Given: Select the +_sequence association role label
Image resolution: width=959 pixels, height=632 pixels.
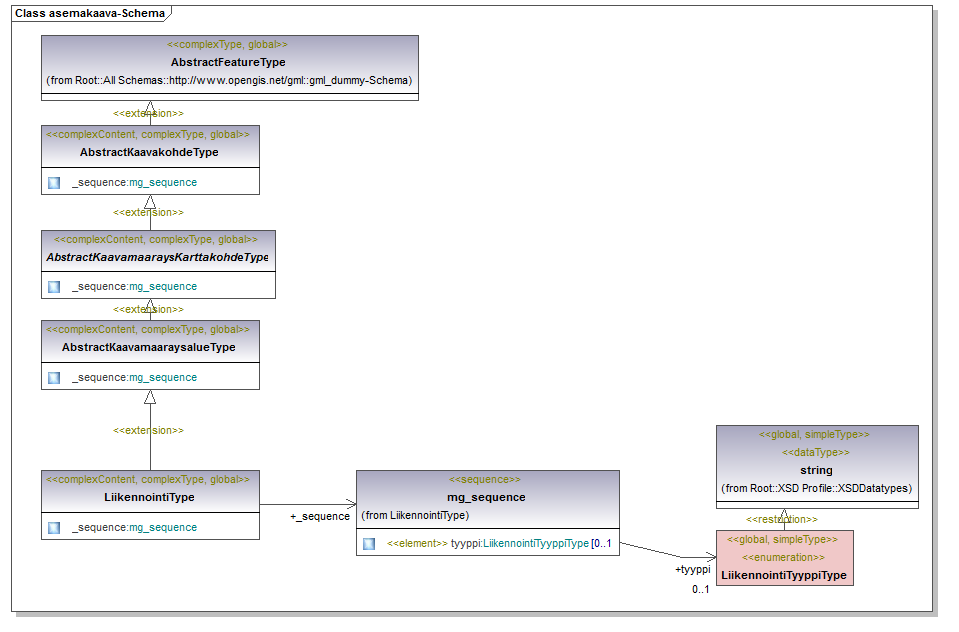Looking at the screenshot, I should pyautogui.click(x=319, y=517).
